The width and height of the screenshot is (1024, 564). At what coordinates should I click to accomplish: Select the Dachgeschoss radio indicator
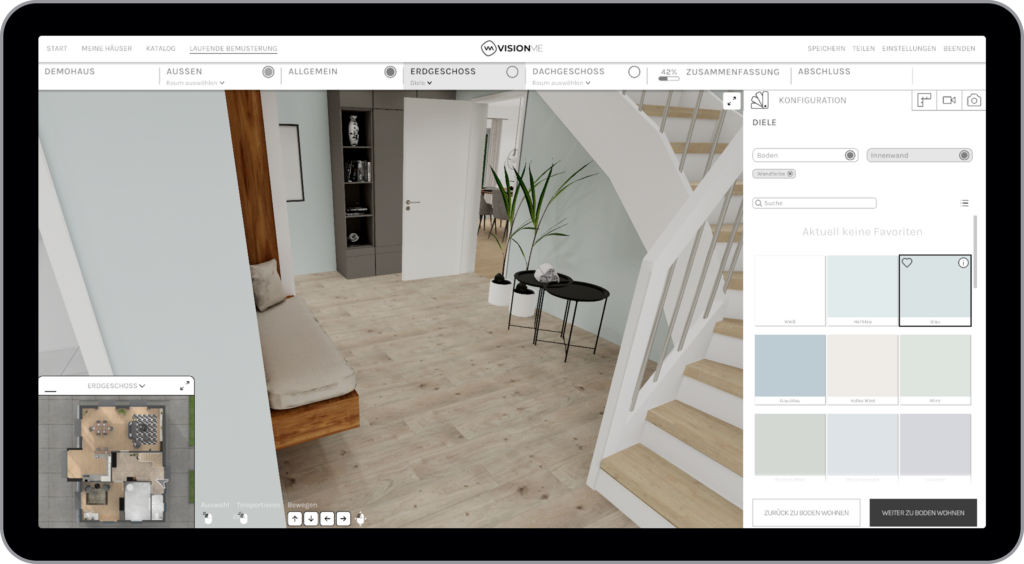coord(634,72)
